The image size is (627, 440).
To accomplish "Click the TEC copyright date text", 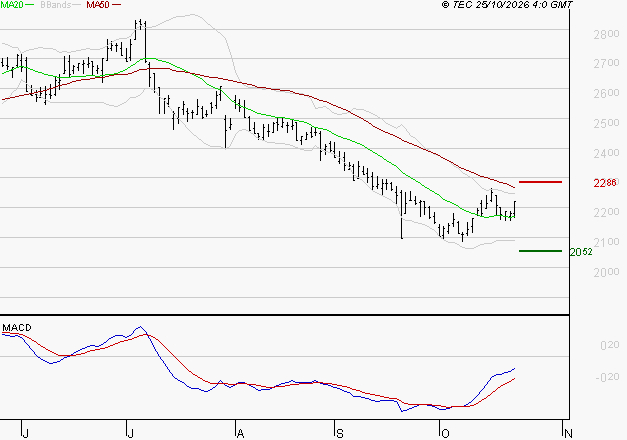I will (507, 5).
